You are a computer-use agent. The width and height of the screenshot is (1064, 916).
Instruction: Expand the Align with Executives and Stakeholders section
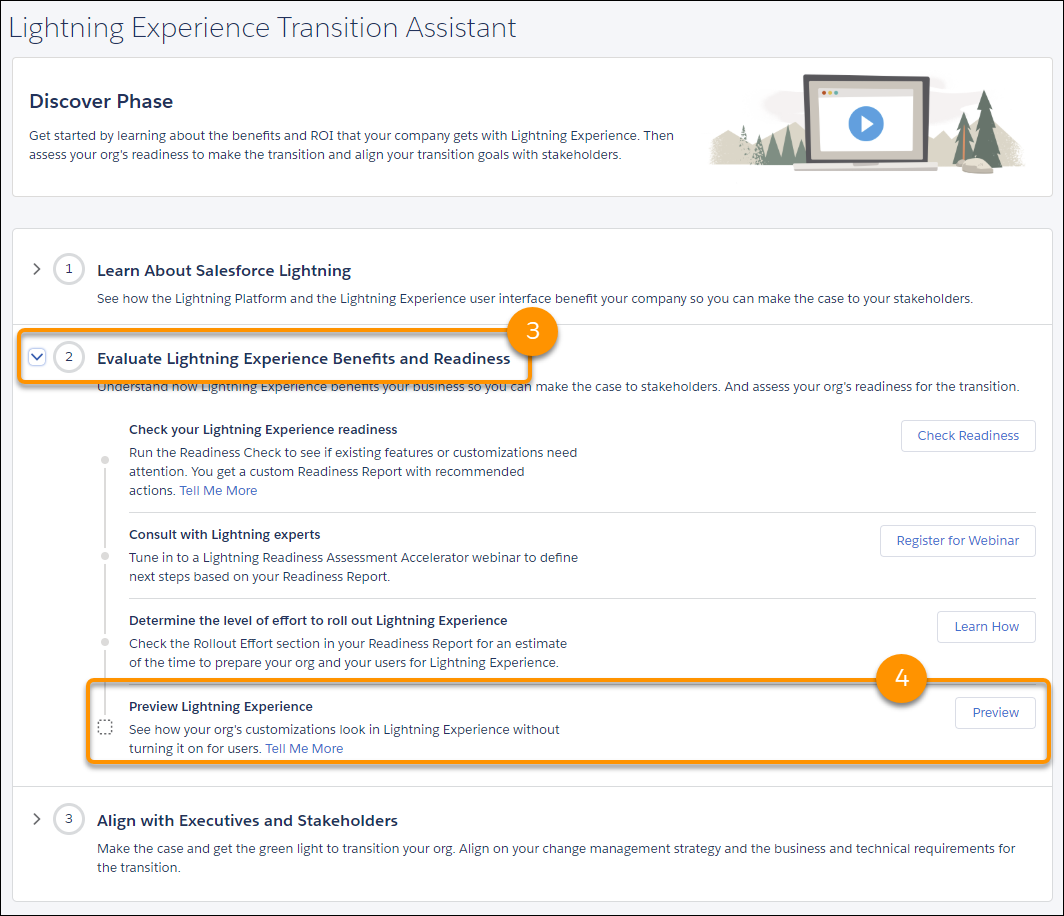(x=36, y=818)
